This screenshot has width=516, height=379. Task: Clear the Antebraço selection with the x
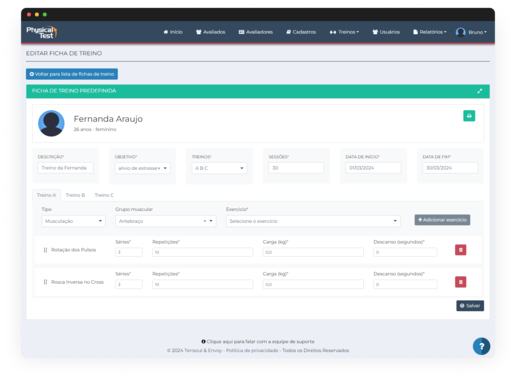[x=205, y=221]
